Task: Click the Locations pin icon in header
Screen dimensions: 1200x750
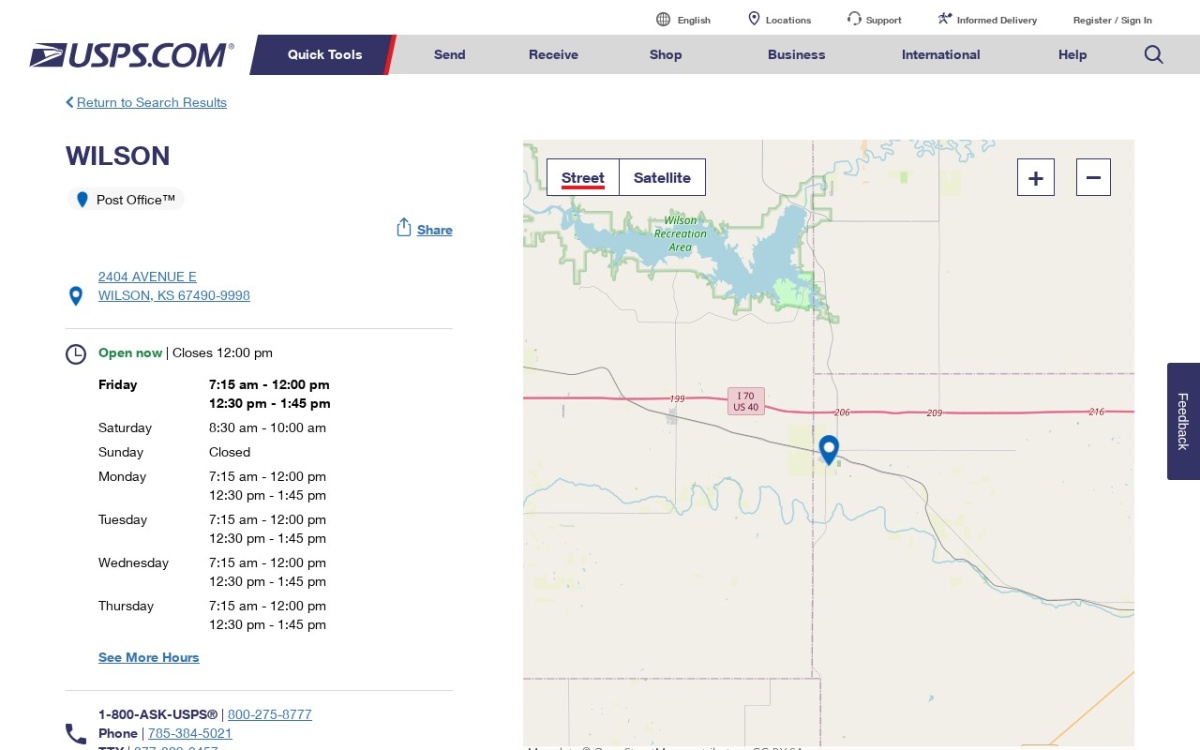Action: point(754,19)
